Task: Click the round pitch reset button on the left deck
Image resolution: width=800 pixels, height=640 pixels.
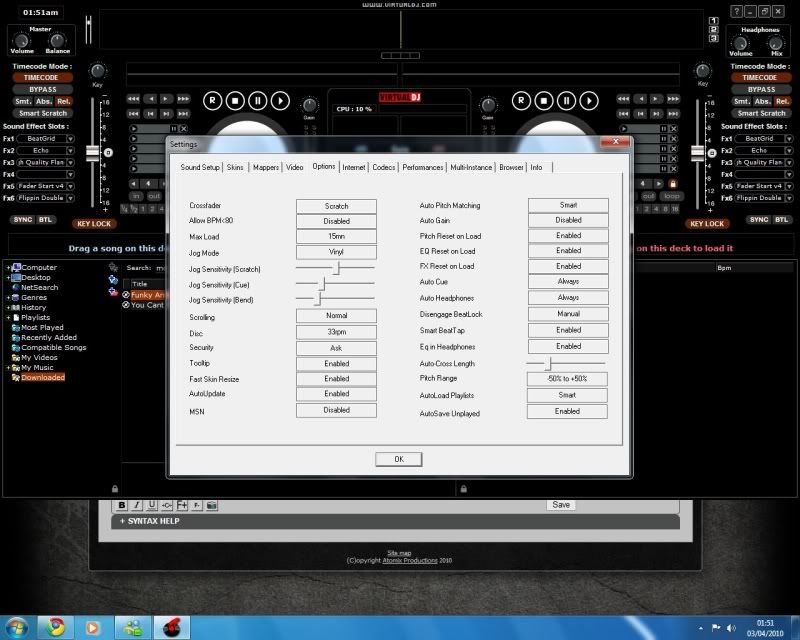Action: (108, 153)
